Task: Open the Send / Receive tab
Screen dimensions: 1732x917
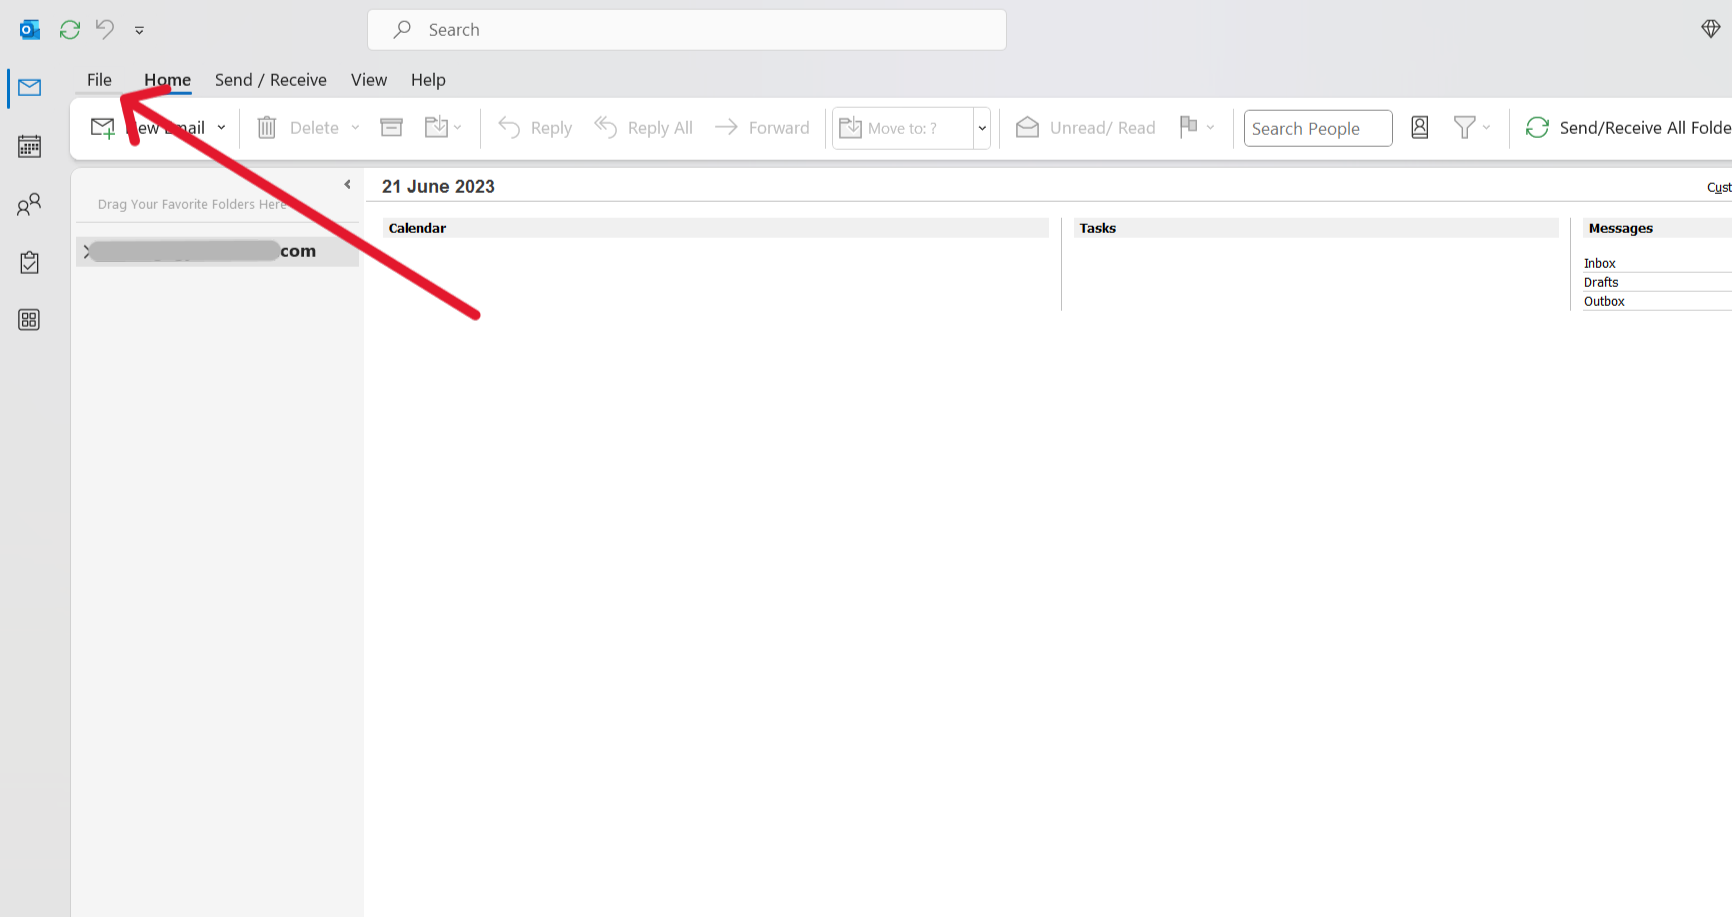Action: click(270, 80)
